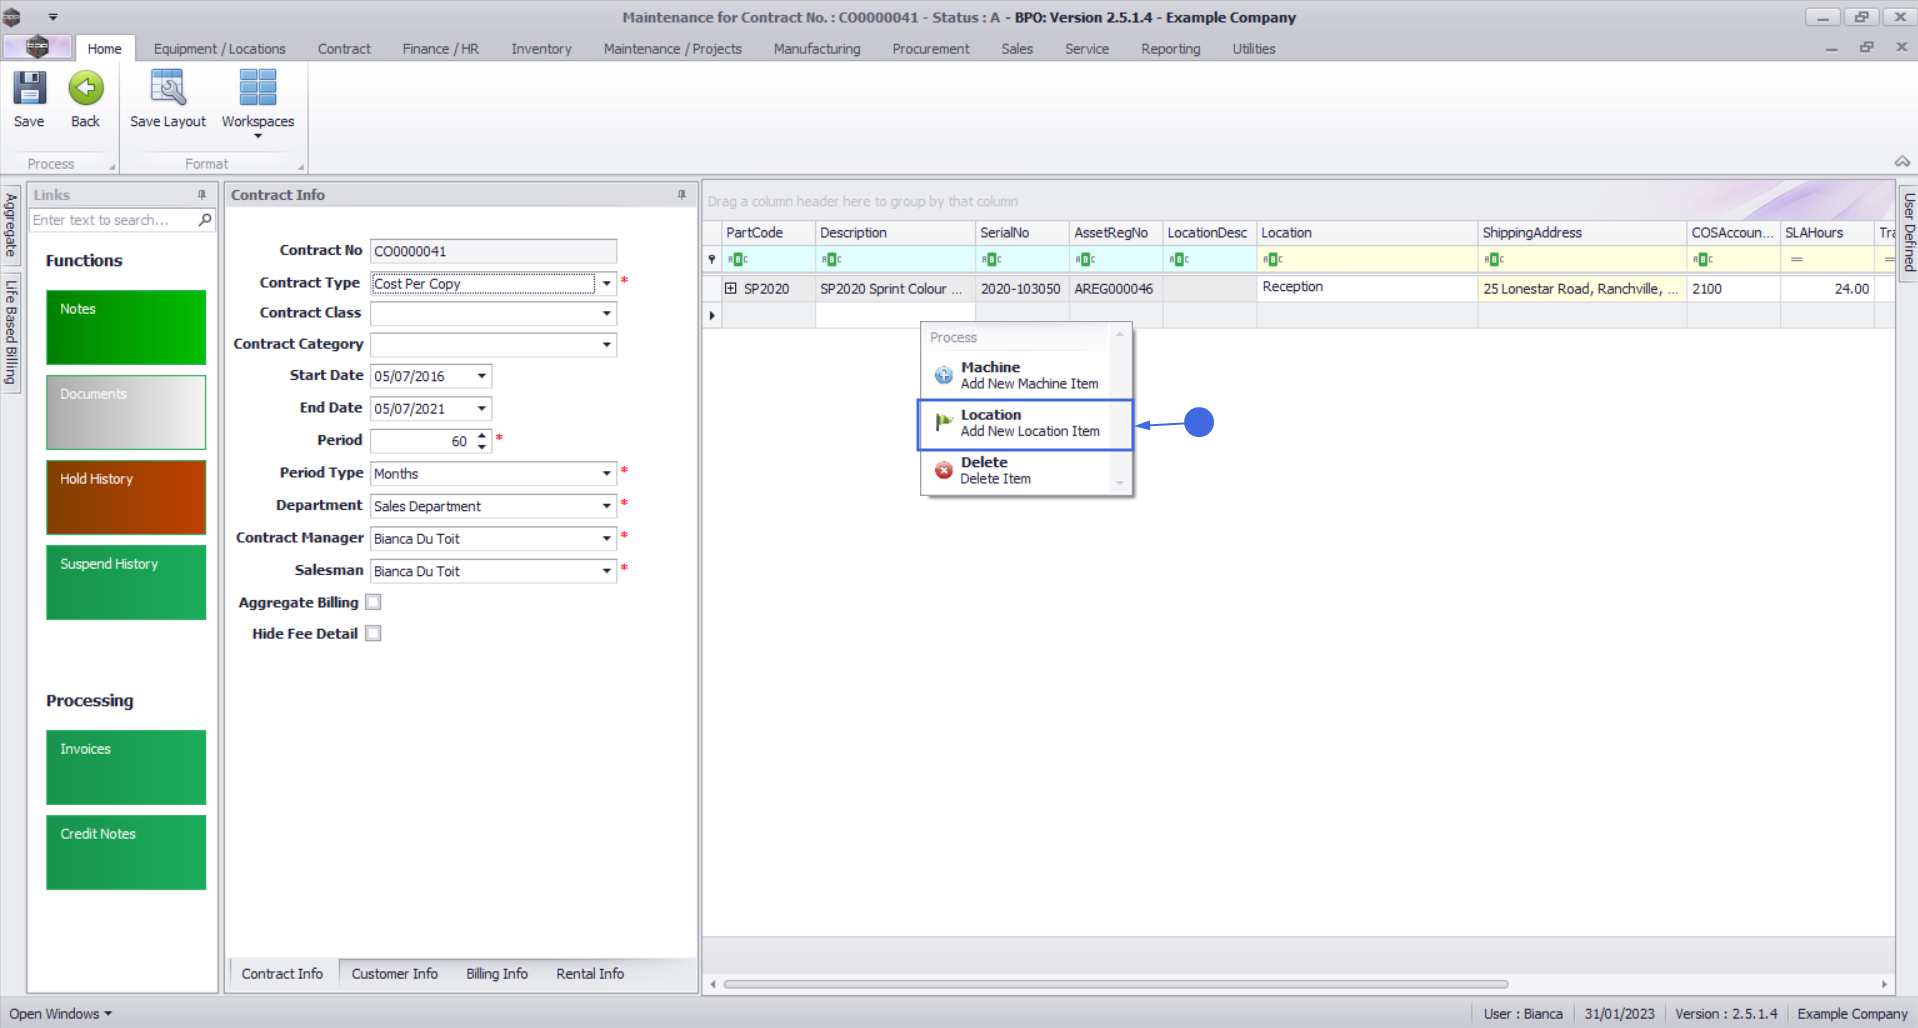Switch to the Billing Info tab

click(x=496, y=973)
